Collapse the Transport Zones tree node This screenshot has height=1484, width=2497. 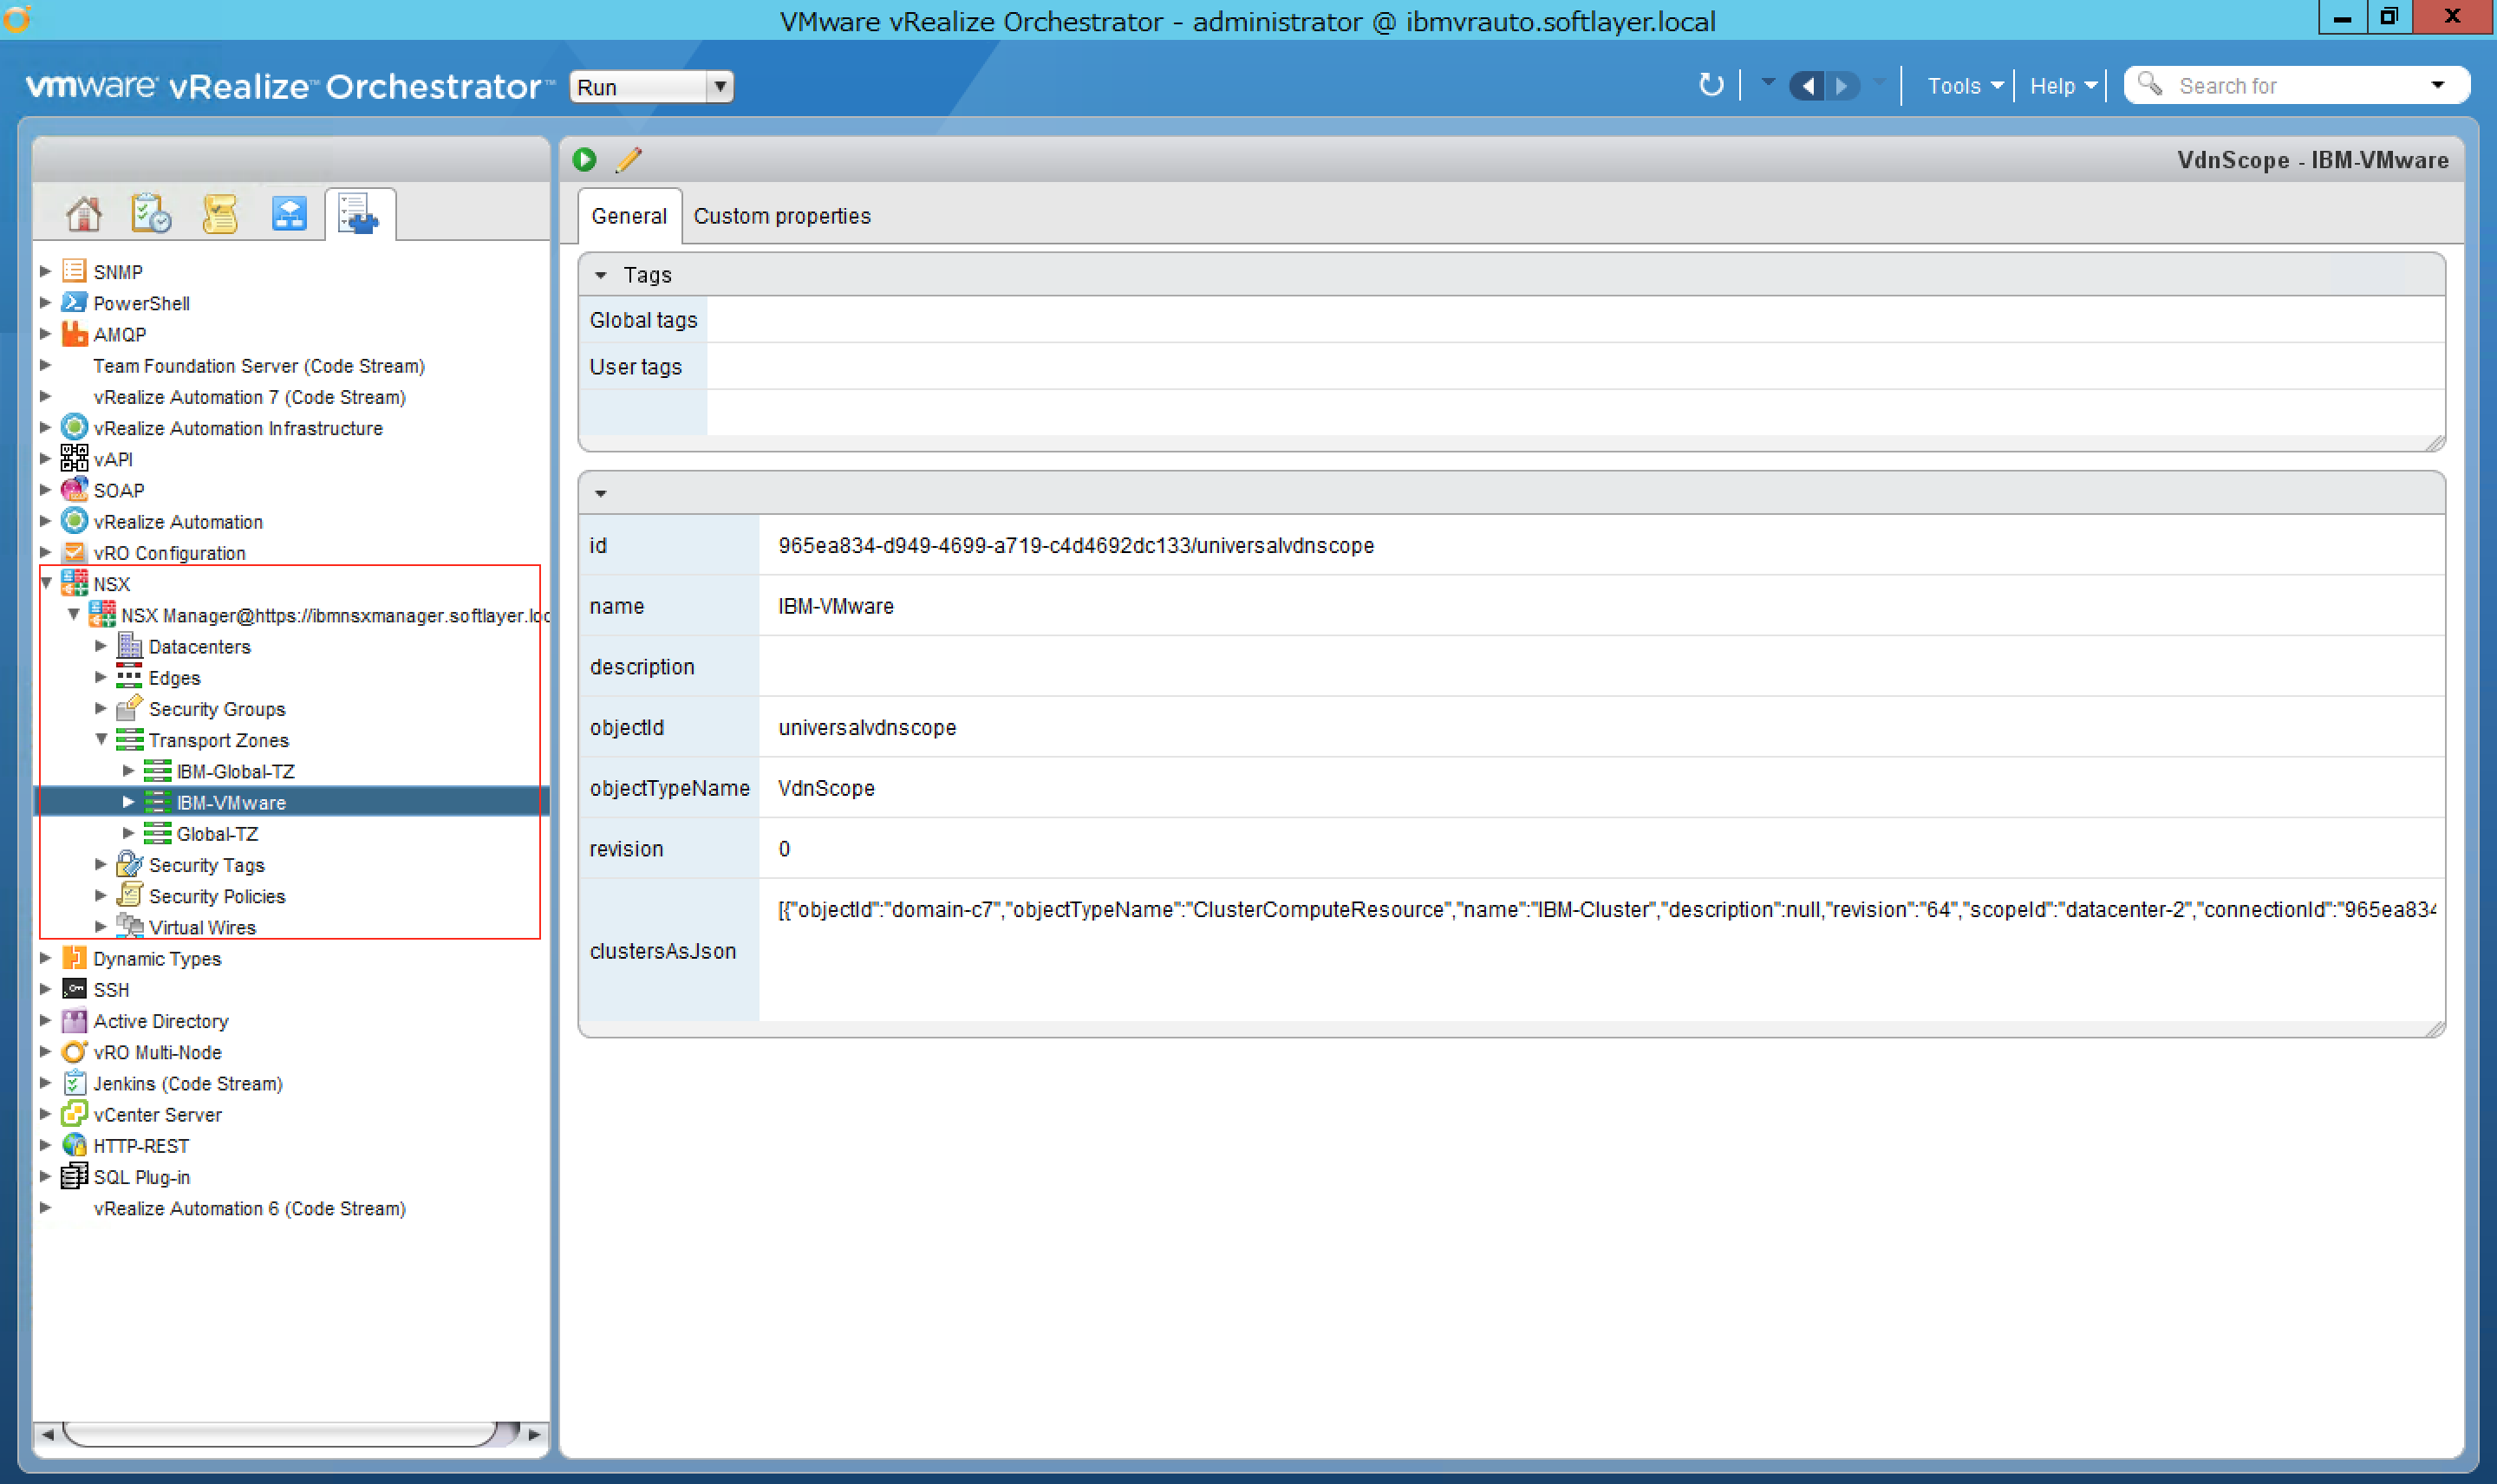(101, 740)
